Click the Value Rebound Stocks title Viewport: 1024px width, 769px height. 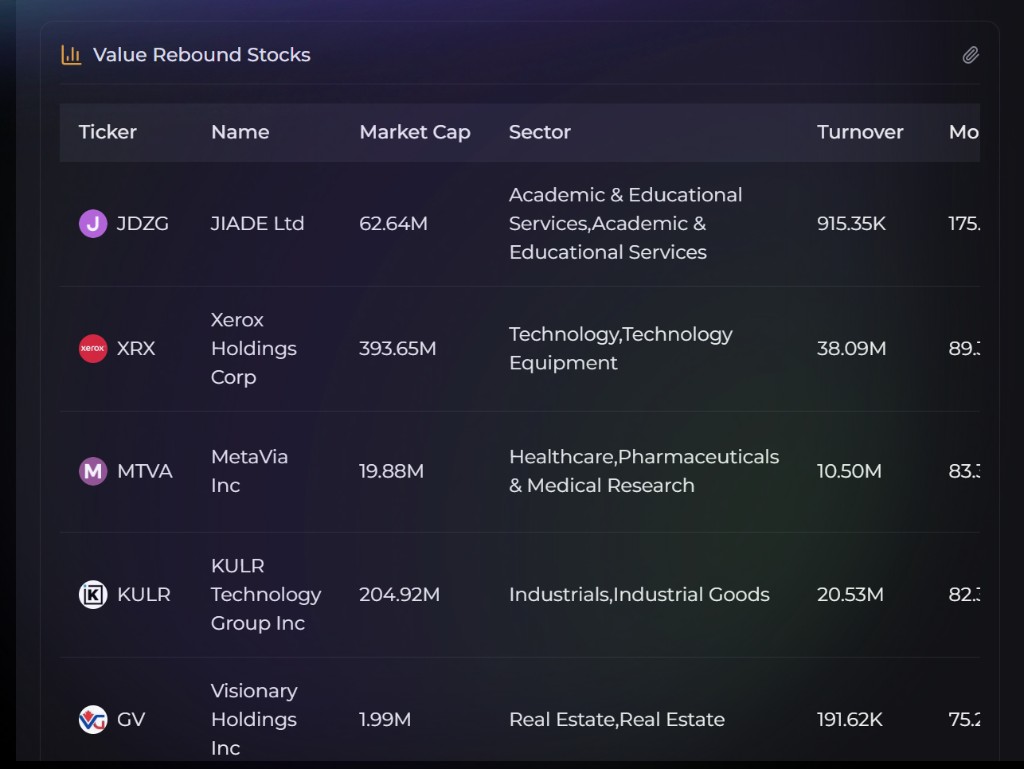pyautogui.click(x=202, y=55)
